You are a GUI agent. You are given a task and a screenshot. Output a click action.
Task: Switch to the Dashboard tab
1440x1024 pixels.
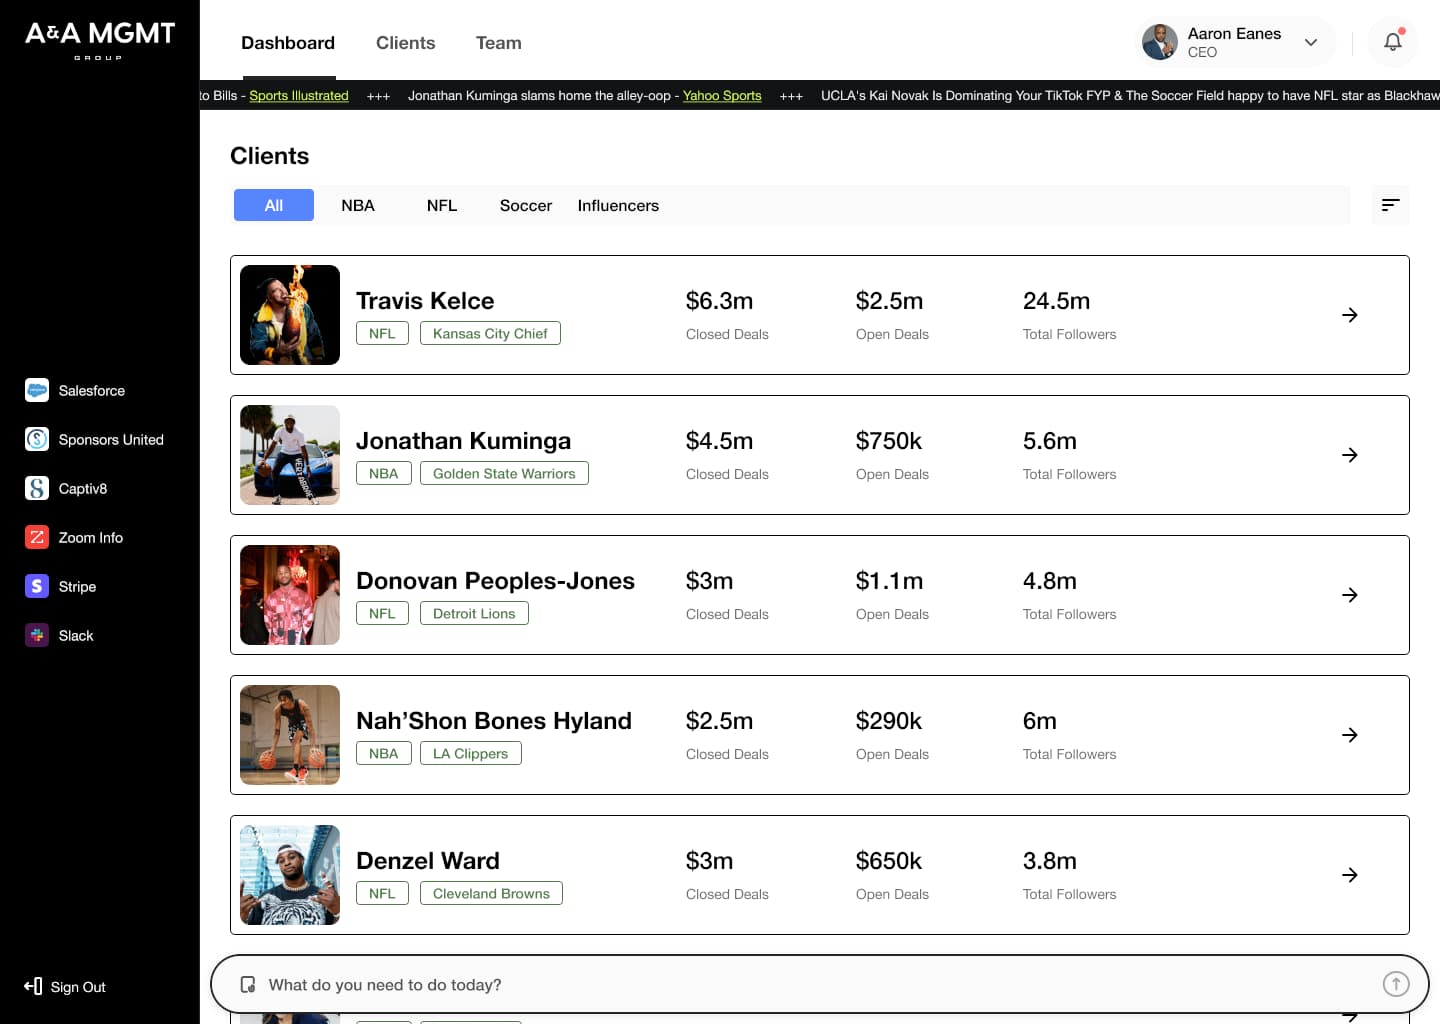(288, 43)
